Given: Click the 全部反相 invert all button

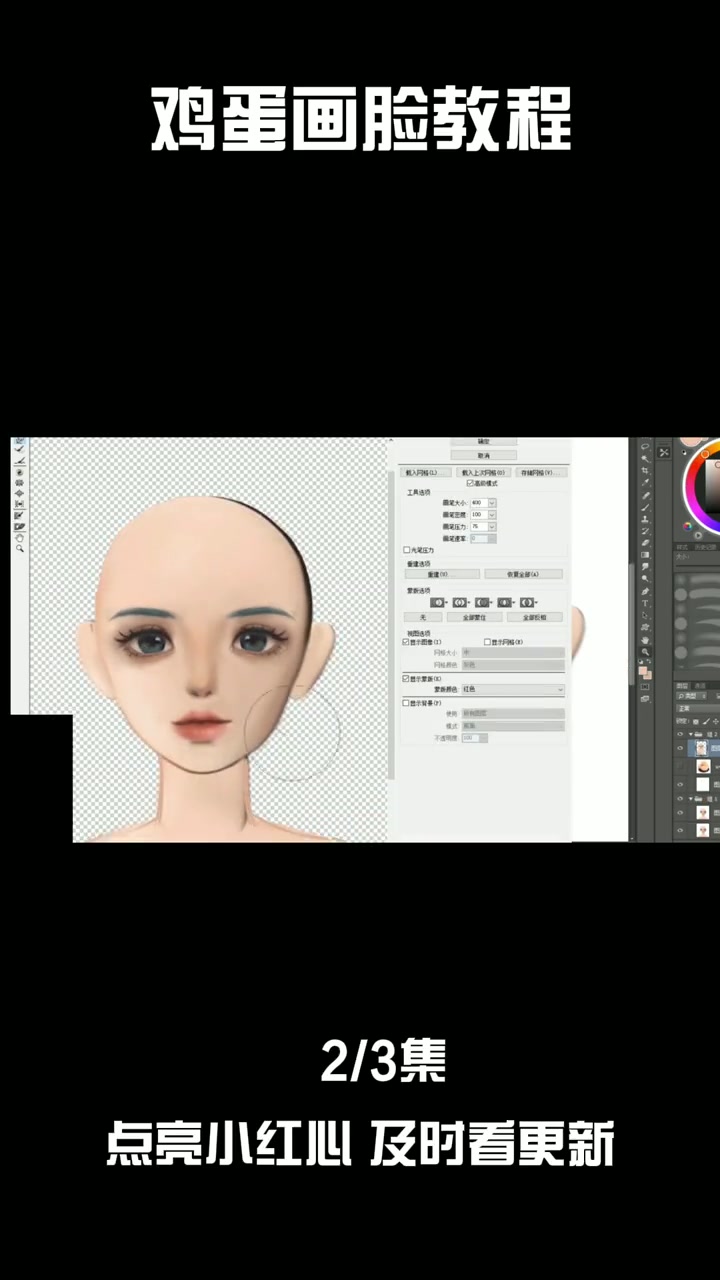Looking at the screenshot, I should pos(535,617).
